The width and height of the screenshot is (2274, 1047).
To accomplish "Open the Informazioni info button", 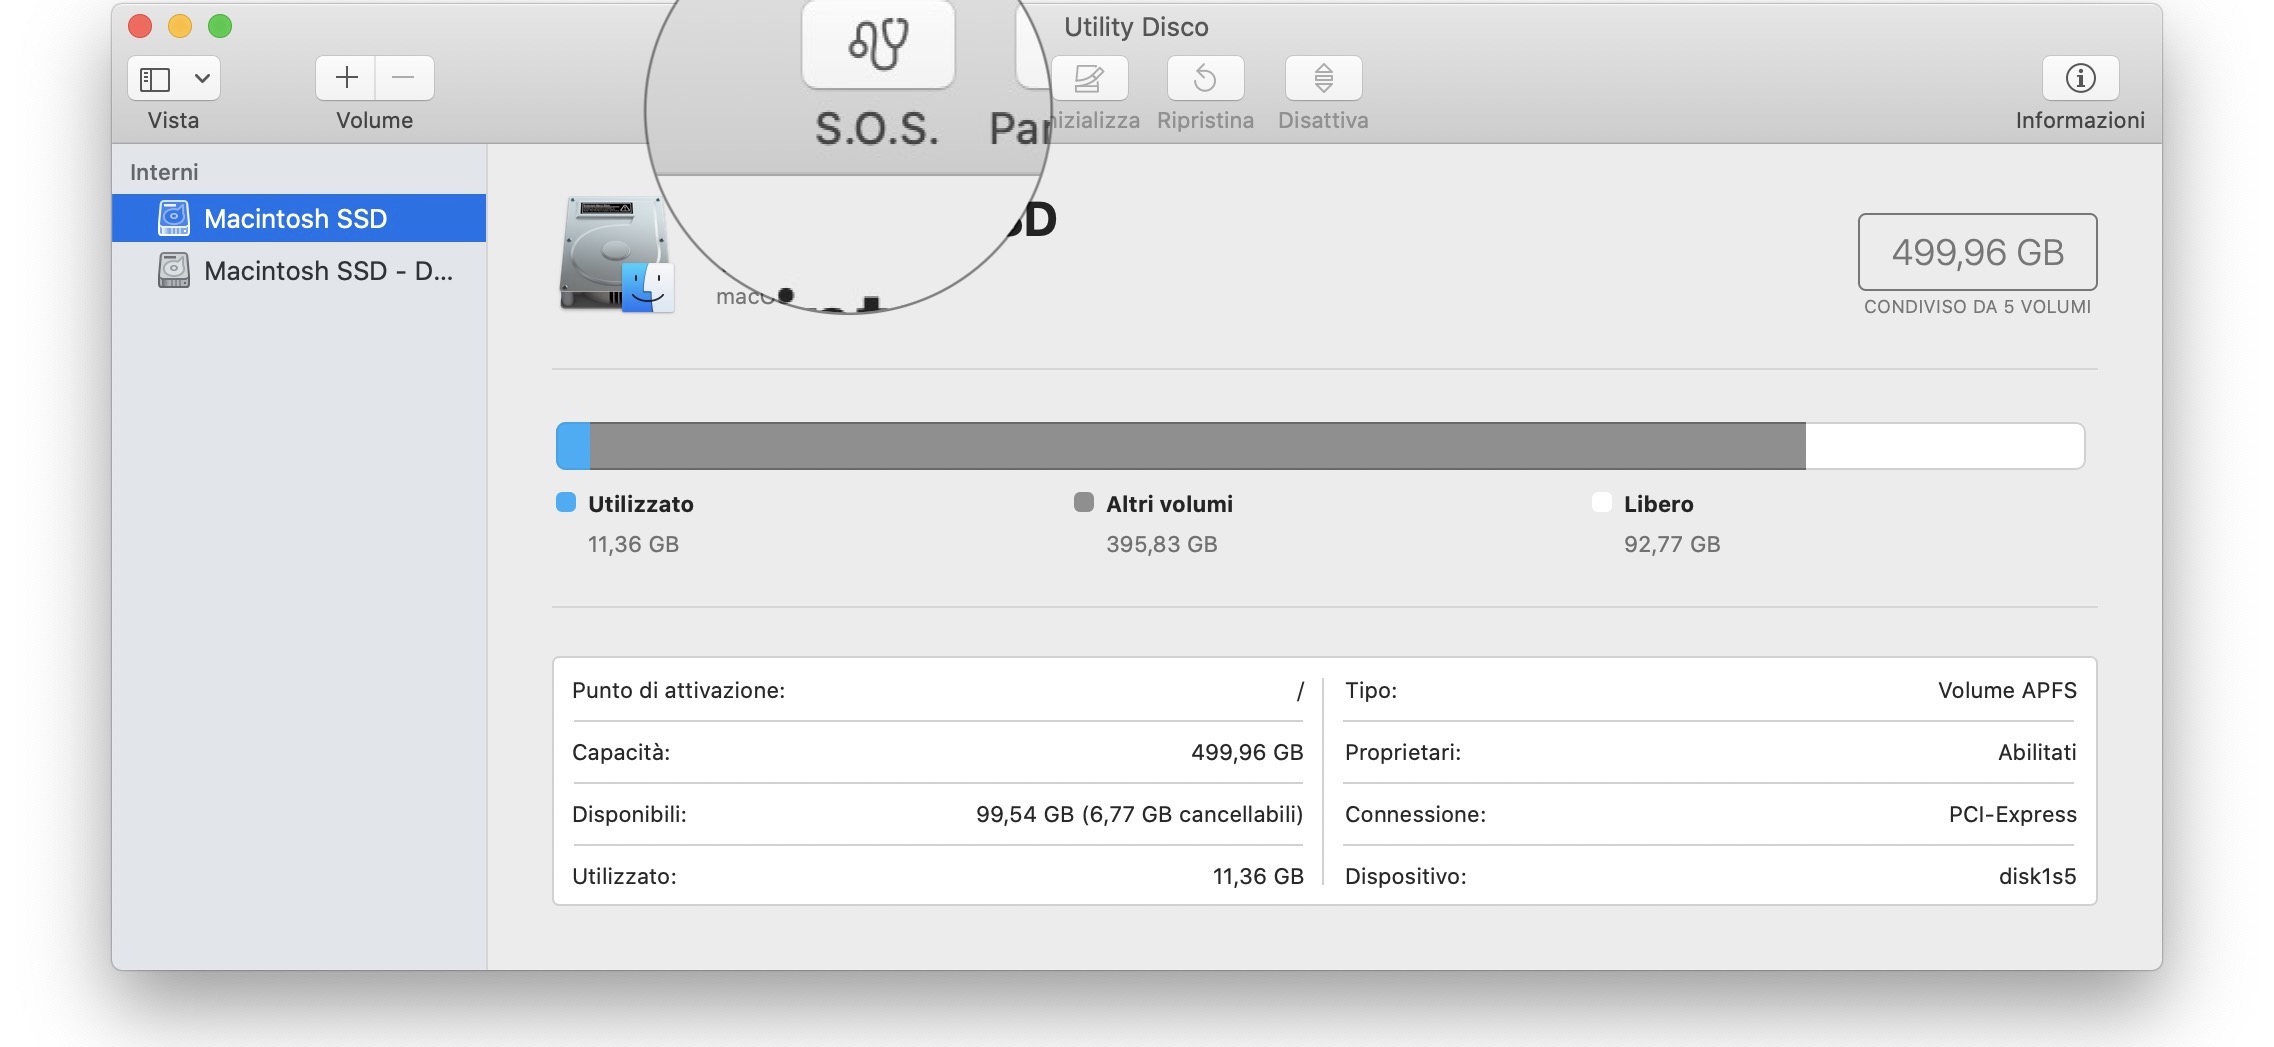I will click(2080, 78).
